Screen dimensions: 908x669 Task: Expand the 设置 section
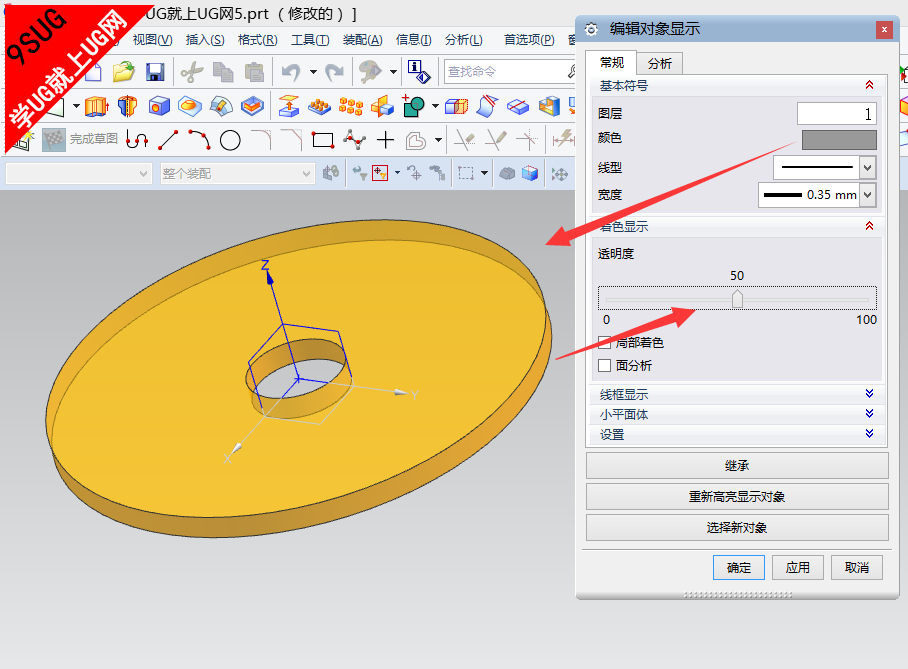[869, 433]
